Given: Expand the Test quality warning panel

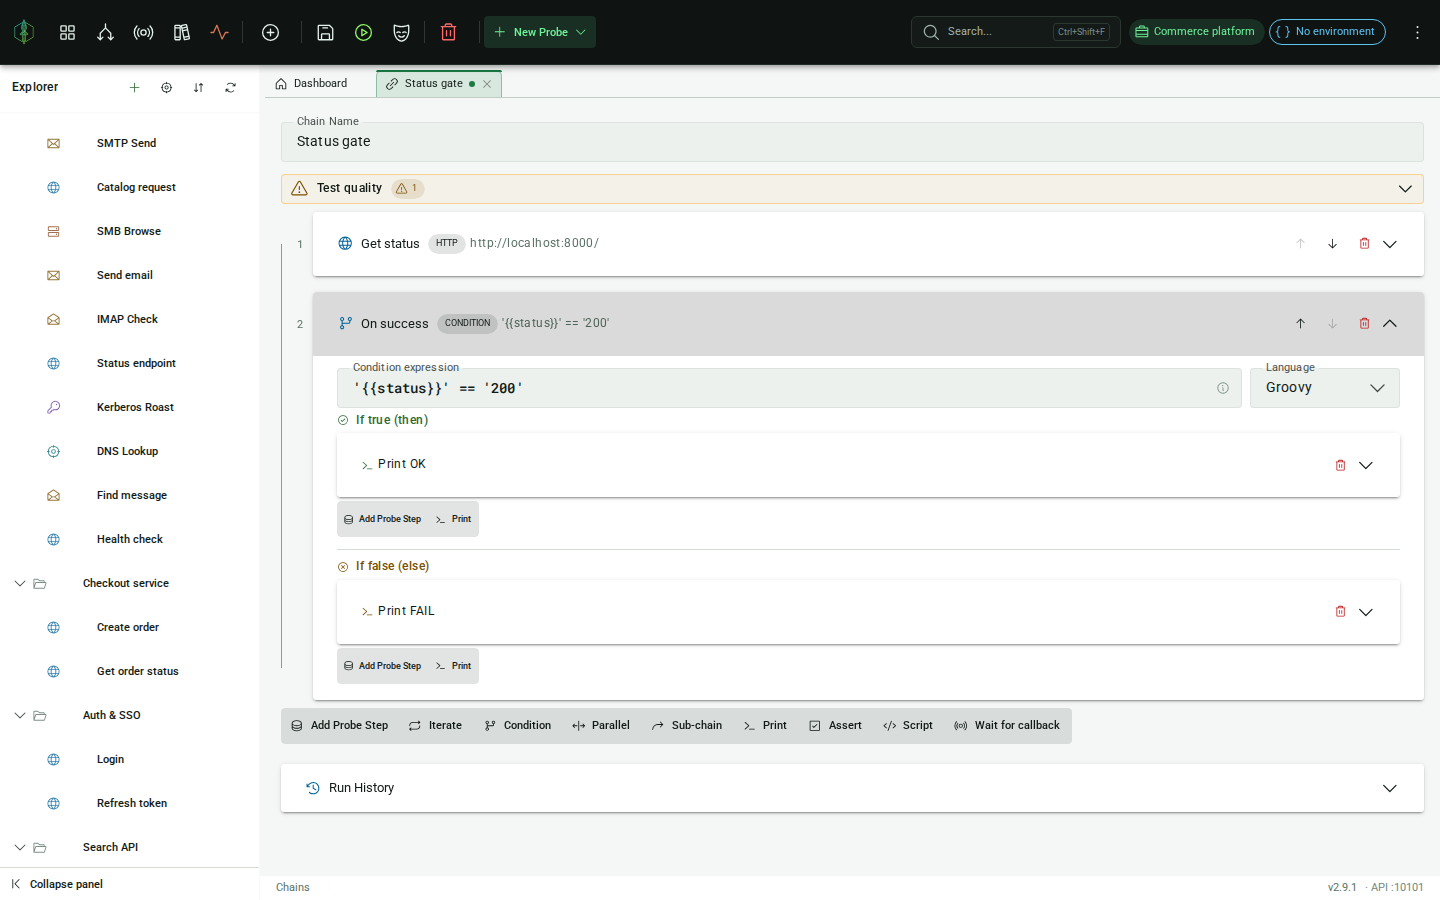Looking at the screenshot, I should (1405, 188).
